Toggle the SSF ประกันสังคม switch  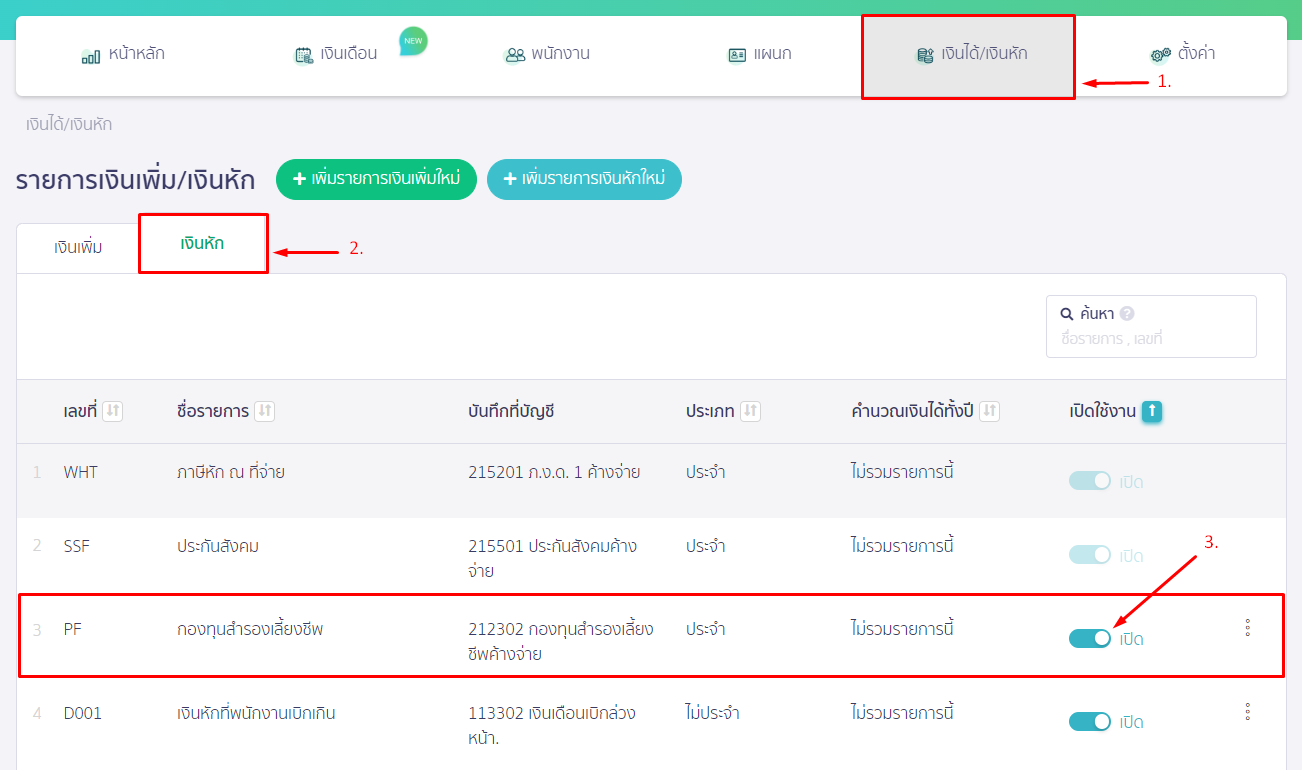click(1089, 555)
